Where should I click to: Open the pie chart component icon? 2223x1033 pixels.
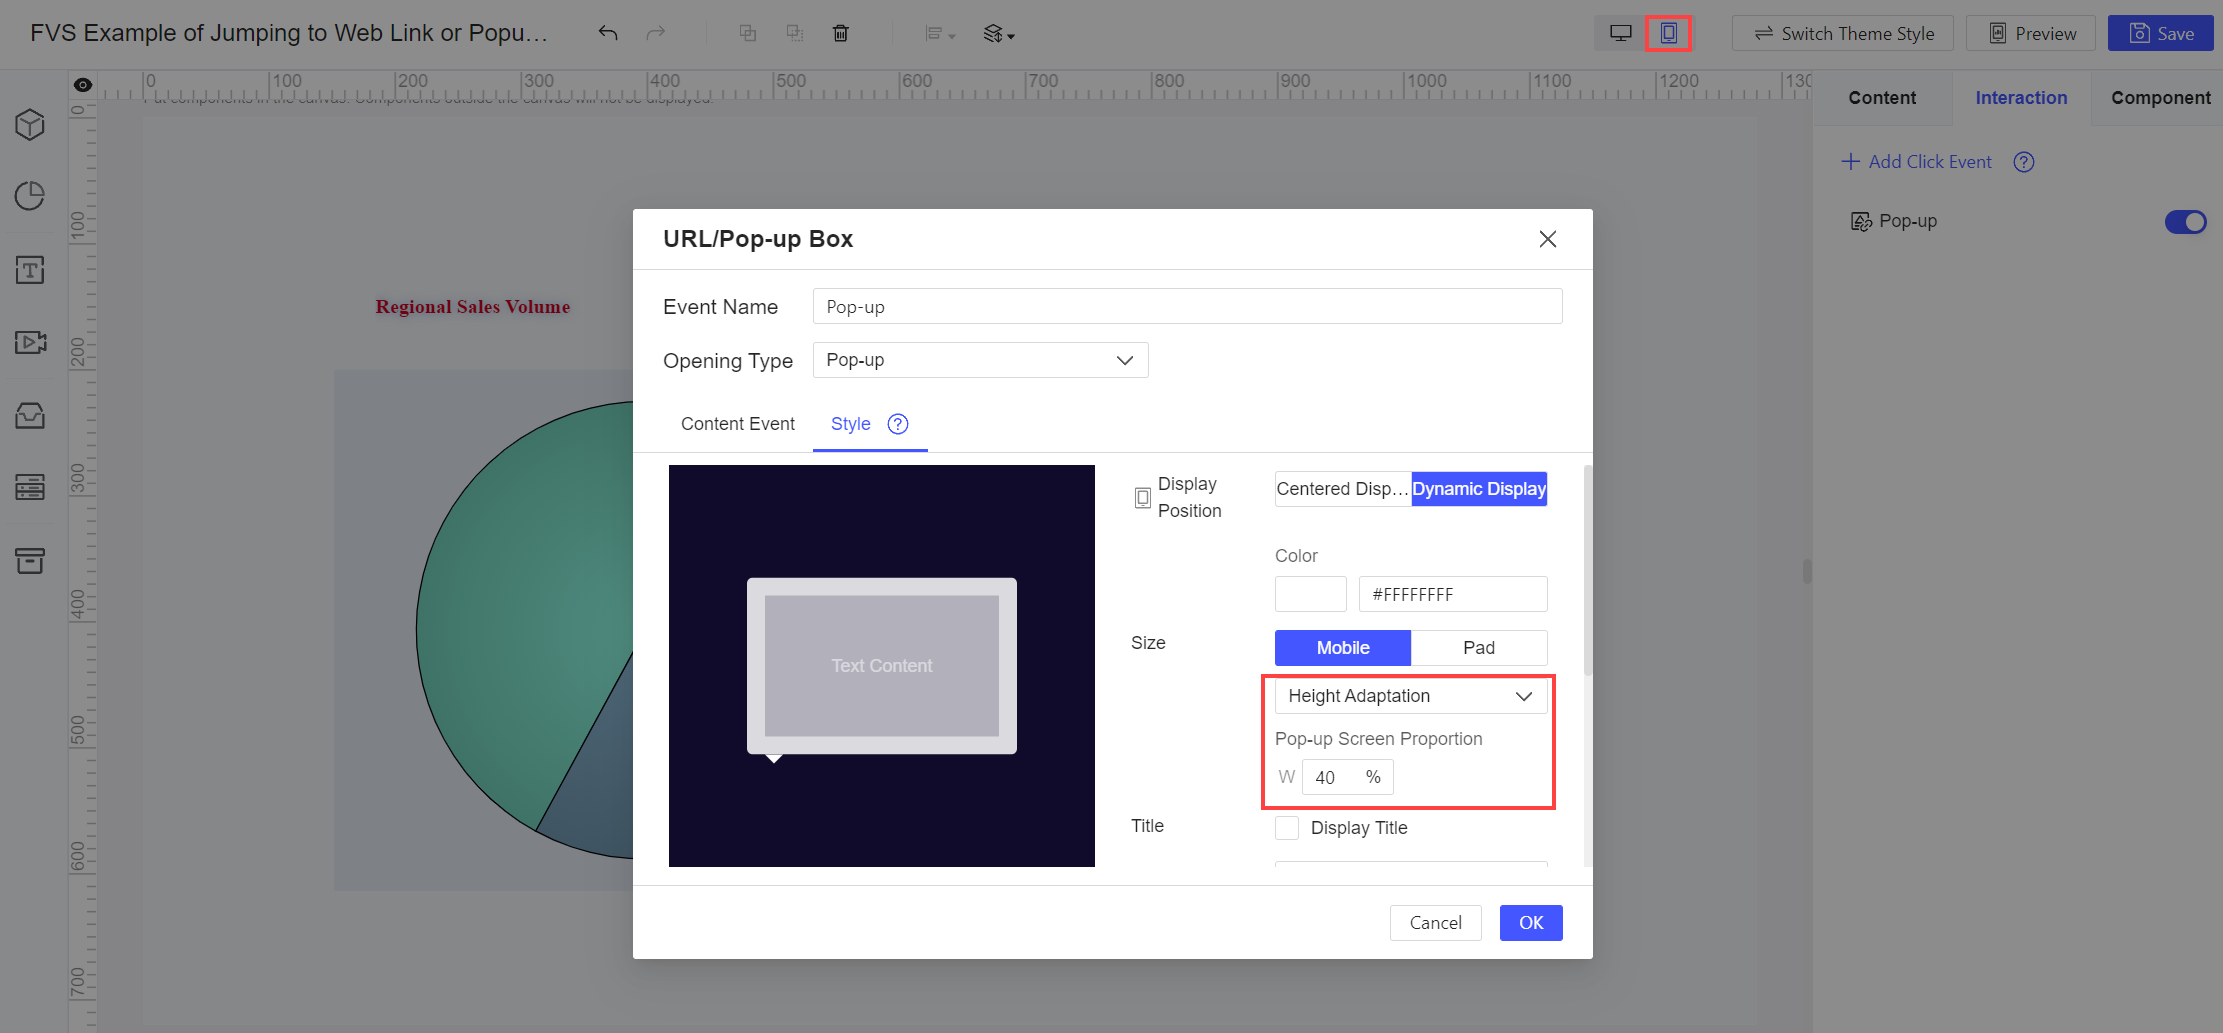(x=30, y=195)
